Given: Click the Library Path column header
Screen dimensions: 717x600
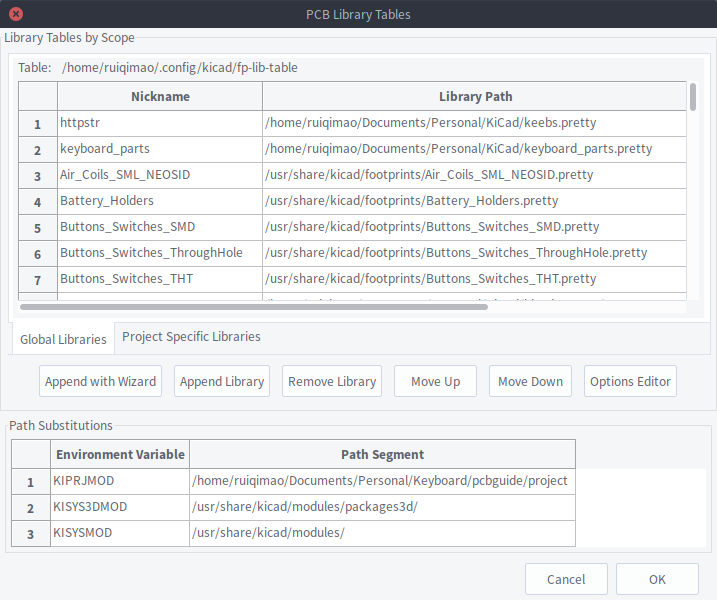Looking at the screenshot, I should point(475,96).
